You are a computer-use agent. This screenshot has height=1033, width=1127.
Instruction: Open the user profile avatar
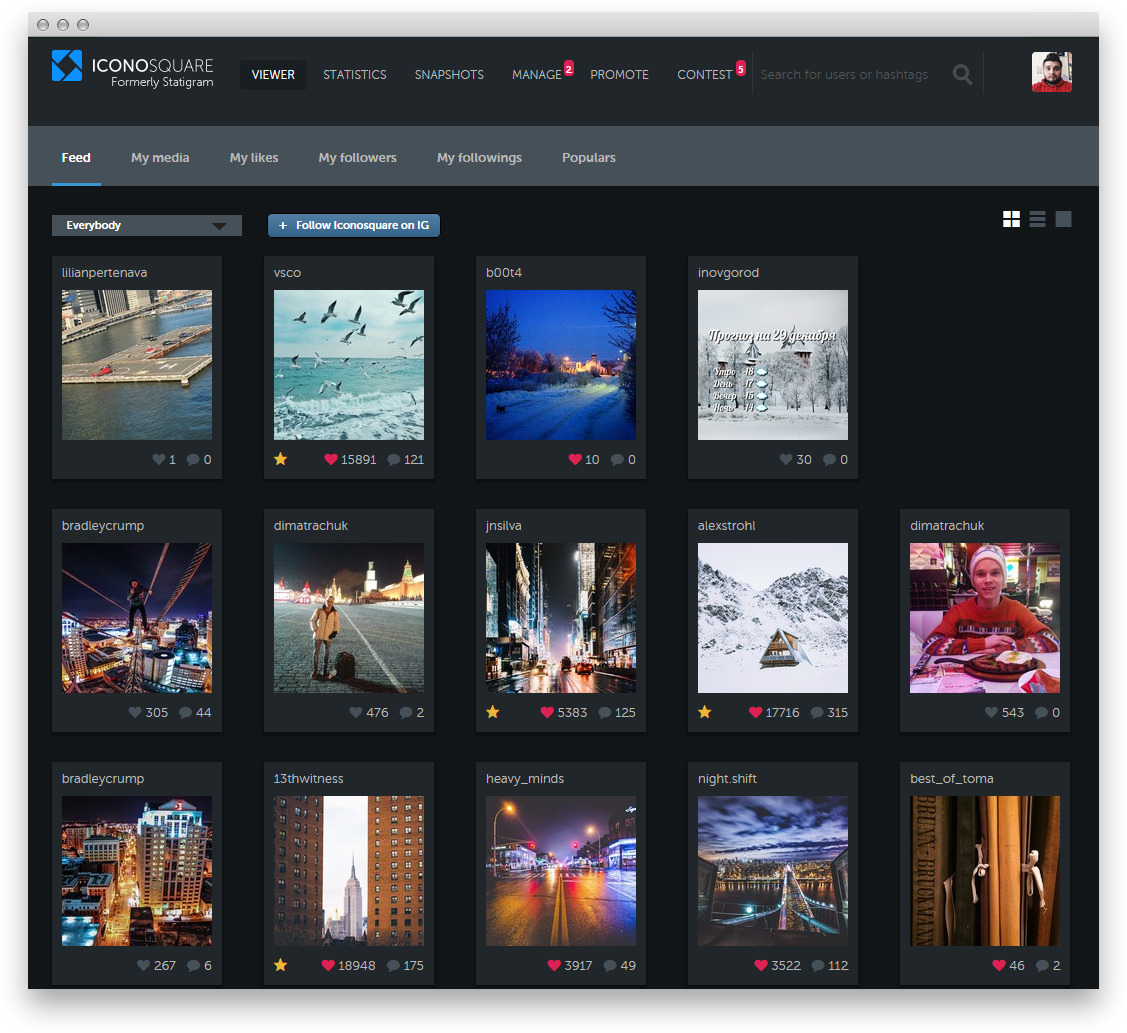coord(1052,72)
